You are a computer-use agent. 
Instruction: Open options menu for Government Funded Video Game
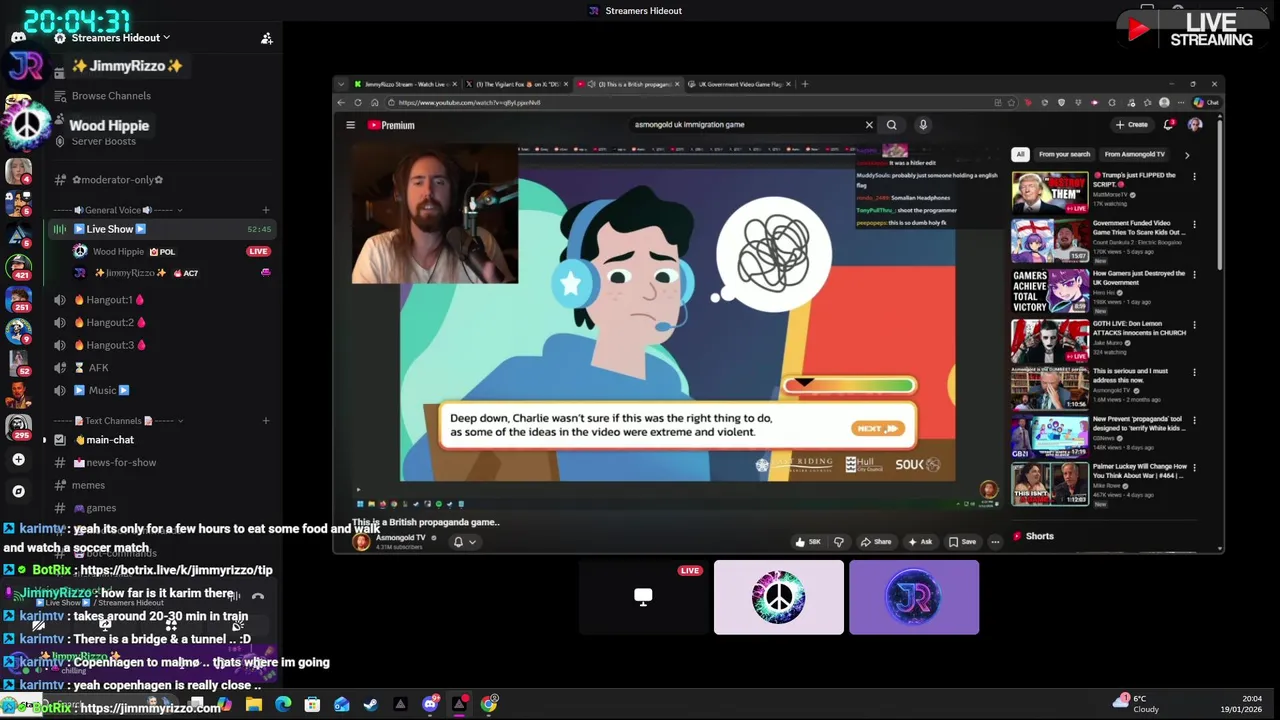point(1194,225)
